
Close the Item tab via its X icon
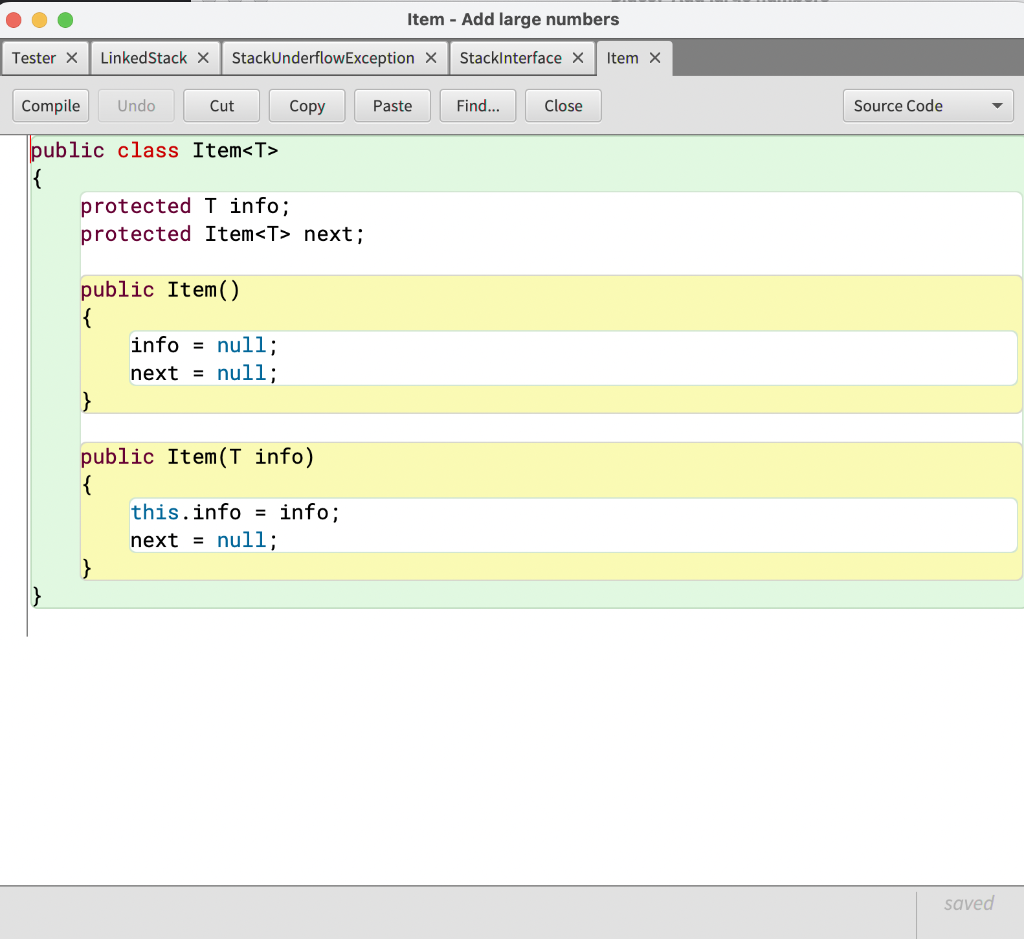coord(654,57)
